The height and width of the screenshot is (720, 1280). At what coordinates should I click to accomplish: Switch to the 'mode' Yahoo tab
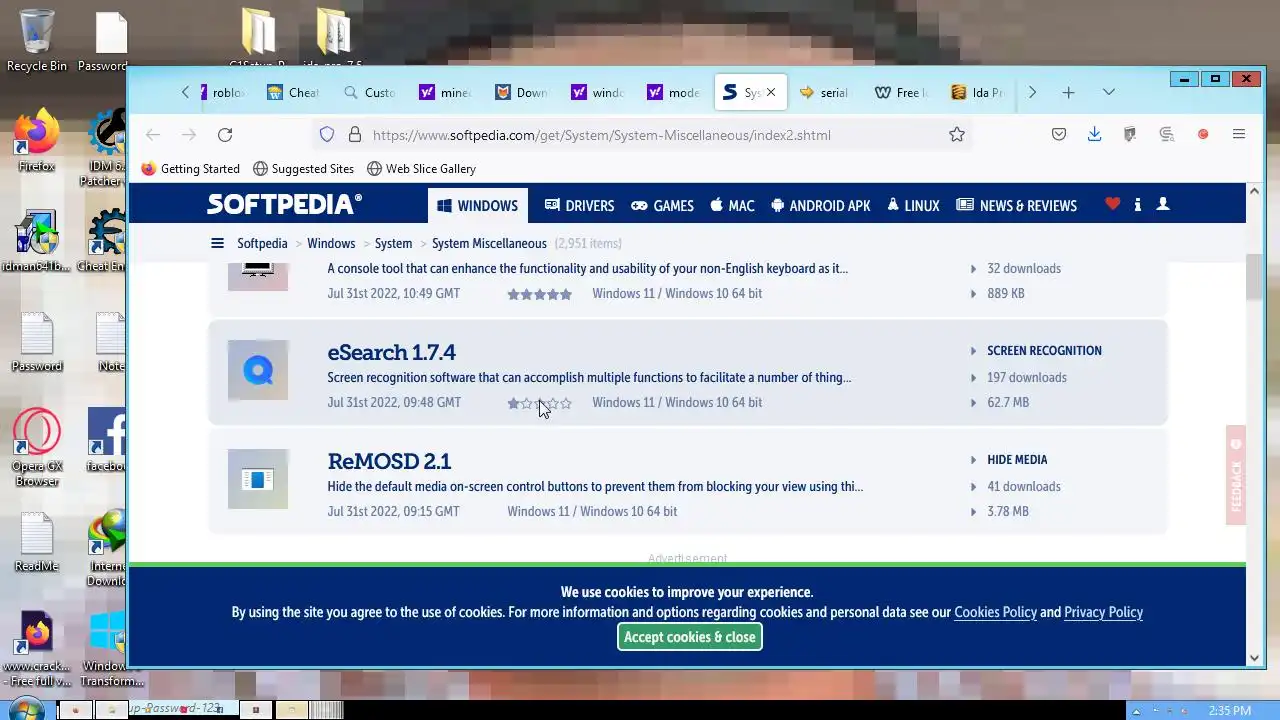pyautogui.click(x=673, y=93)
